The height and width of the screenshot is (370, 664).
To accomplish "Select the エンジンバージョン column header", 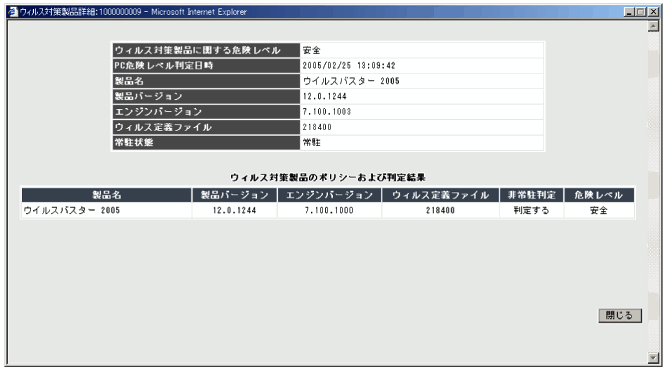I will (329, 195).
